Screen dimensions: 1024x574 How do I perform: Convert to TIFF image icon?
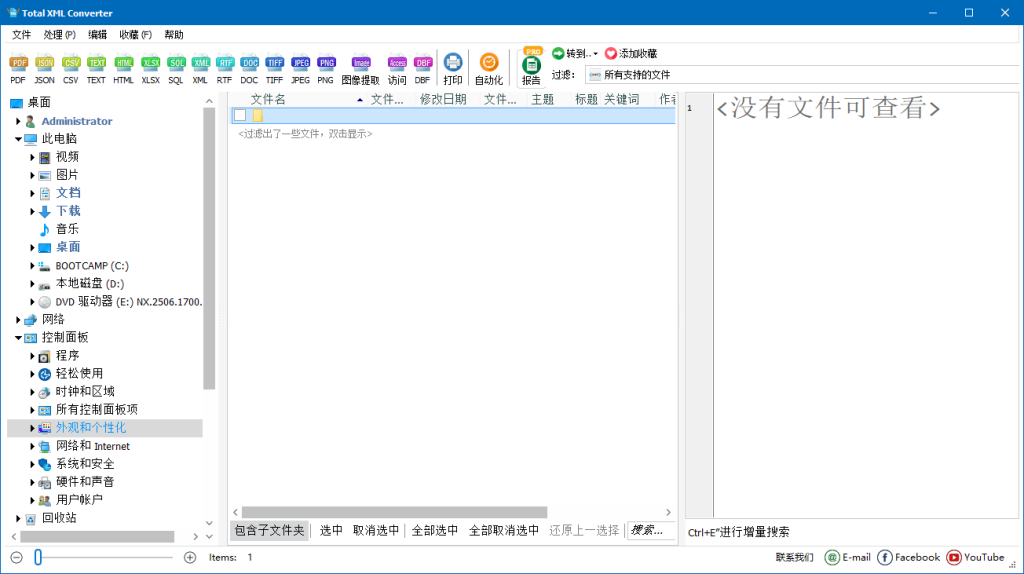[x=274, y=69]
